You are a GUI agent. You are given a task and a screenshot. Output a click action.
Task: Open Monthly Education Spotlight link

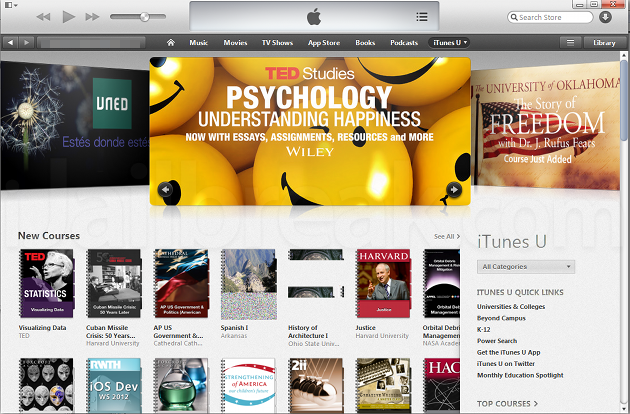click(x=520, y=375)
